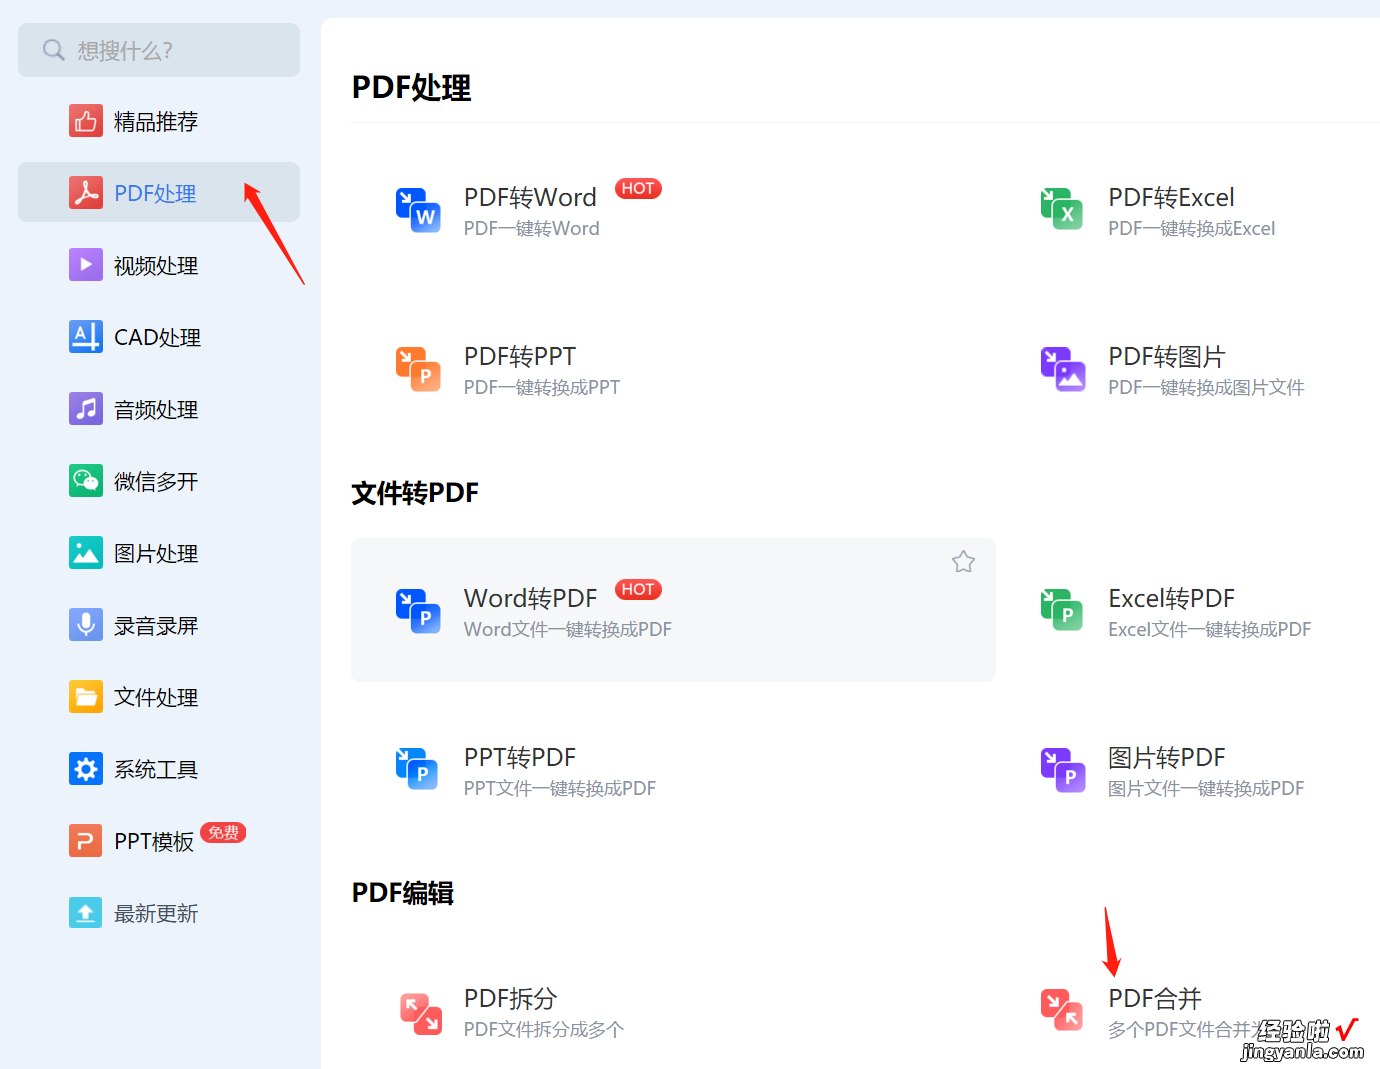Viewport: 1380px width, 1069px height.
Task: Switch to the CAD处理 category
Action: [x=159, y=337]
